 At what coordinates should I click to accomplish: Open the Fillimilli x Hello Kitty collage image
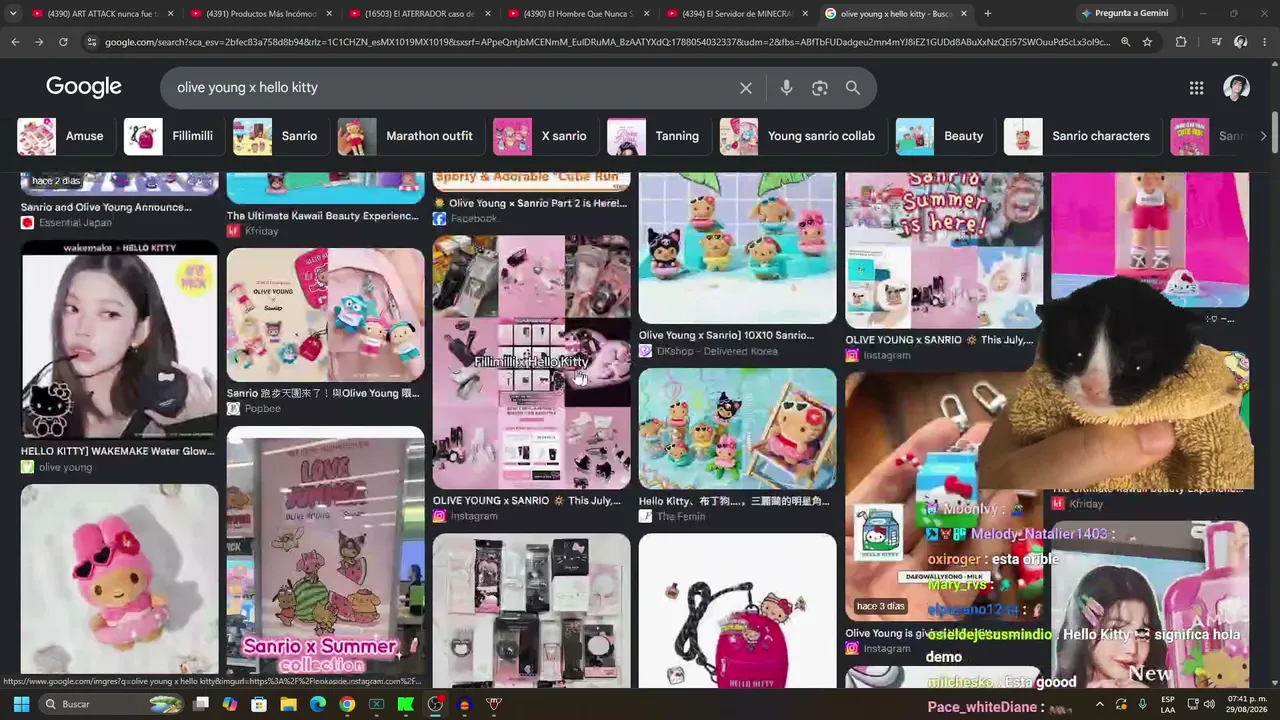531,362
